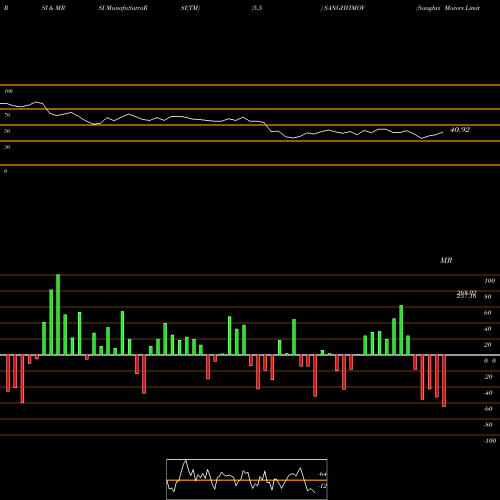Click the 'SI MunafaSutraR' header text

pyautogui.click(x=123, y=8)
